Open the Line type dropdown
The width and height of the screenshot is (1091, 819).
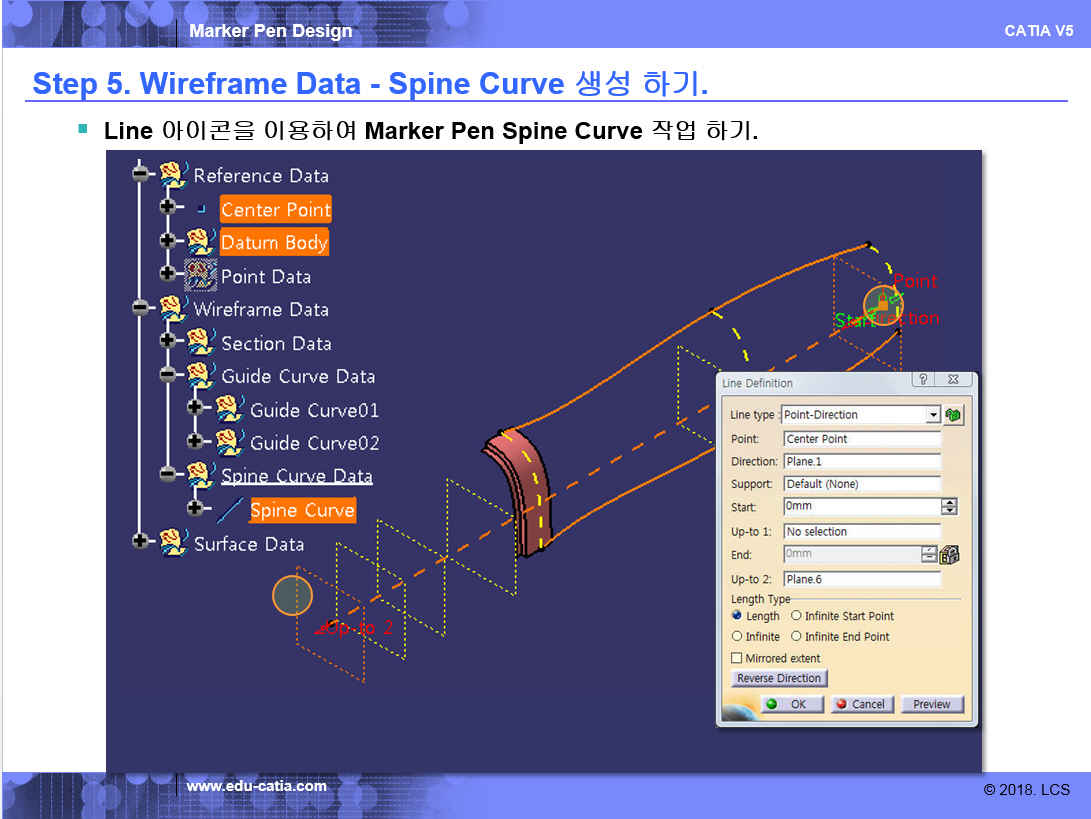[933, 415]
